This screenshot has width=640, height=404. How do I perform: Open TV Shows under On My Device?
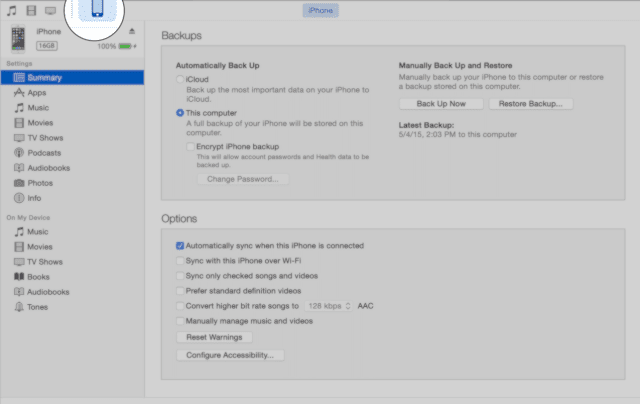[72, 262]
